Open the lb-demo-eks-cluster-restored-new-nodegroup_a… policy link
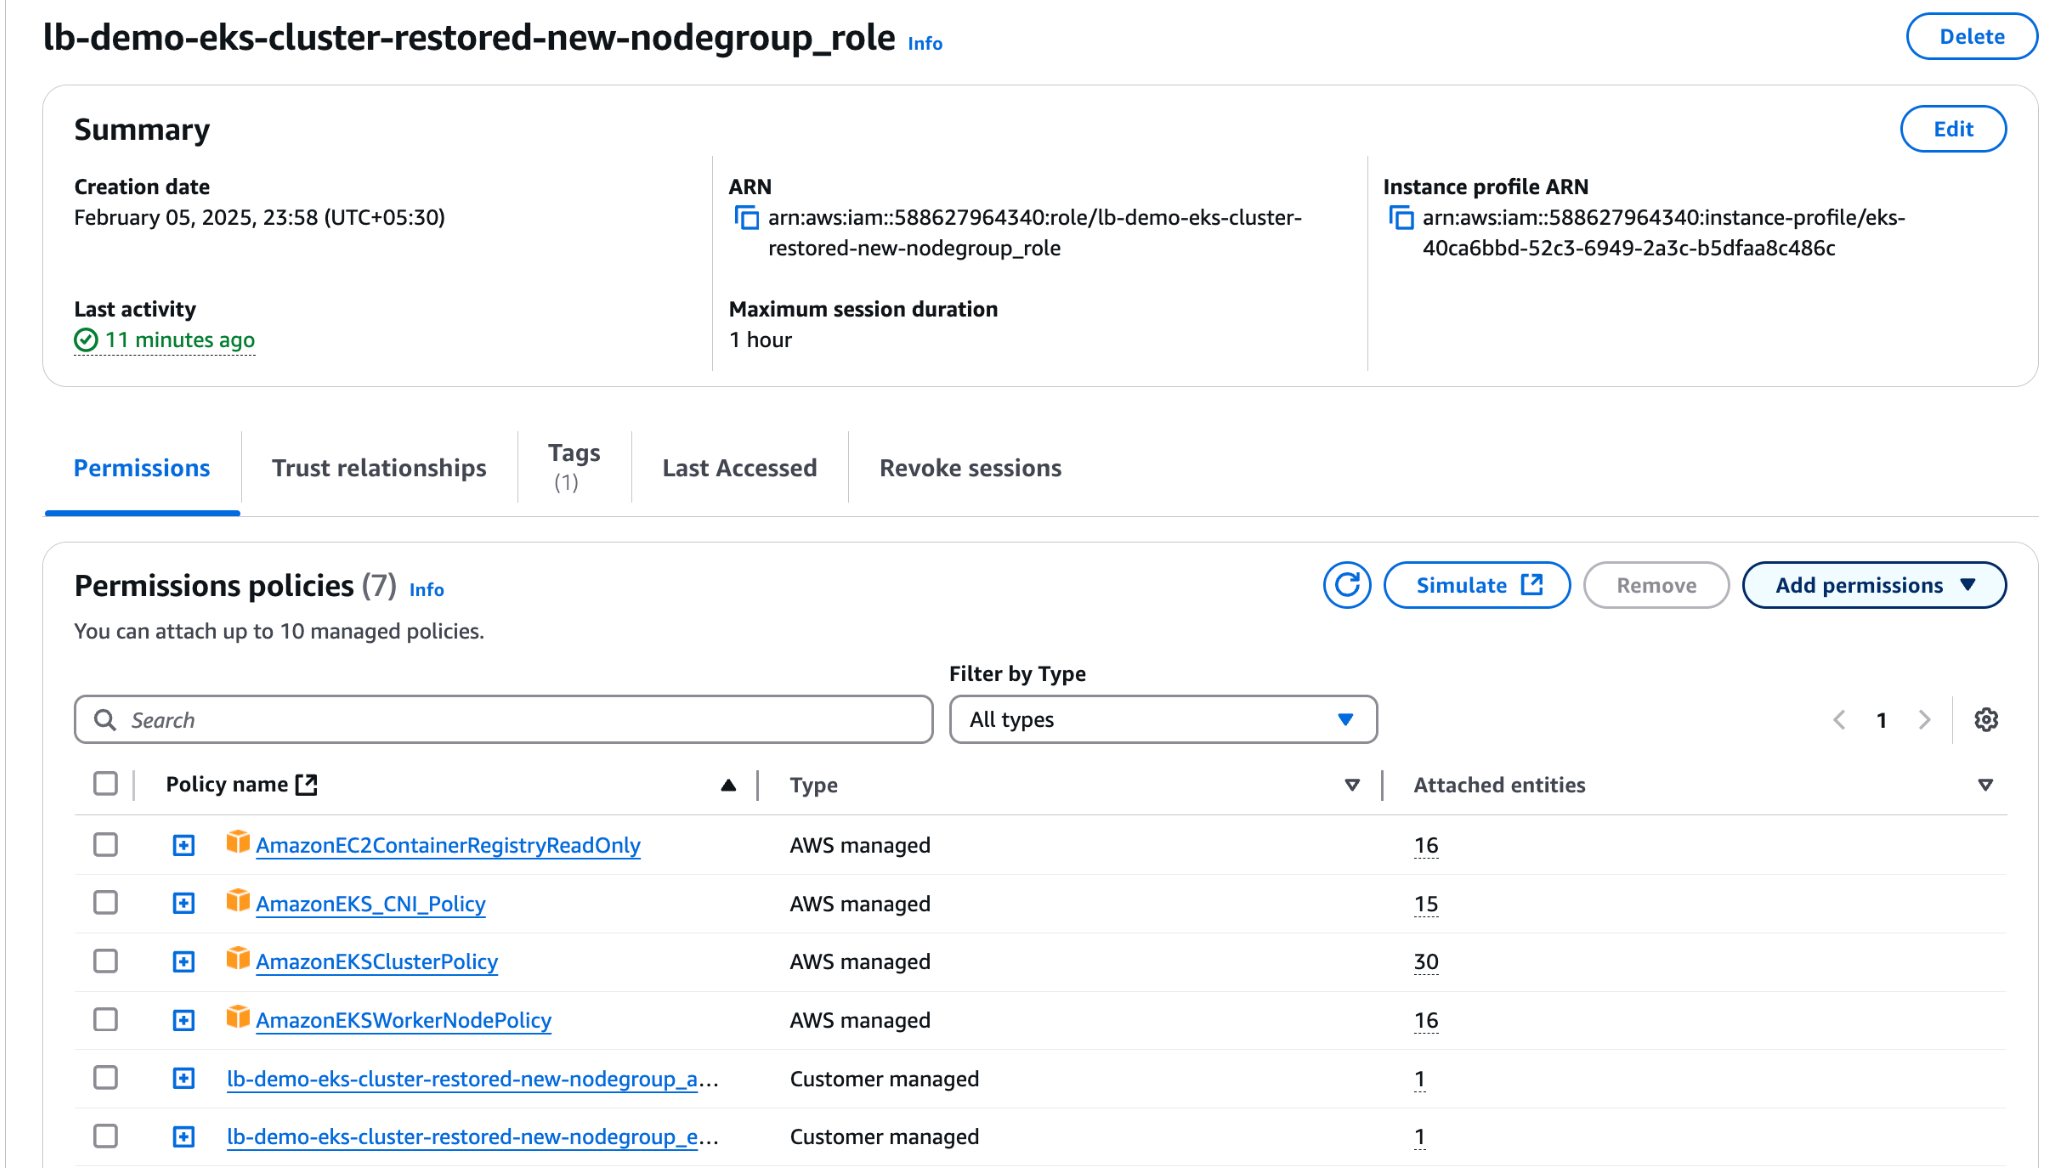 (473, 1079)
